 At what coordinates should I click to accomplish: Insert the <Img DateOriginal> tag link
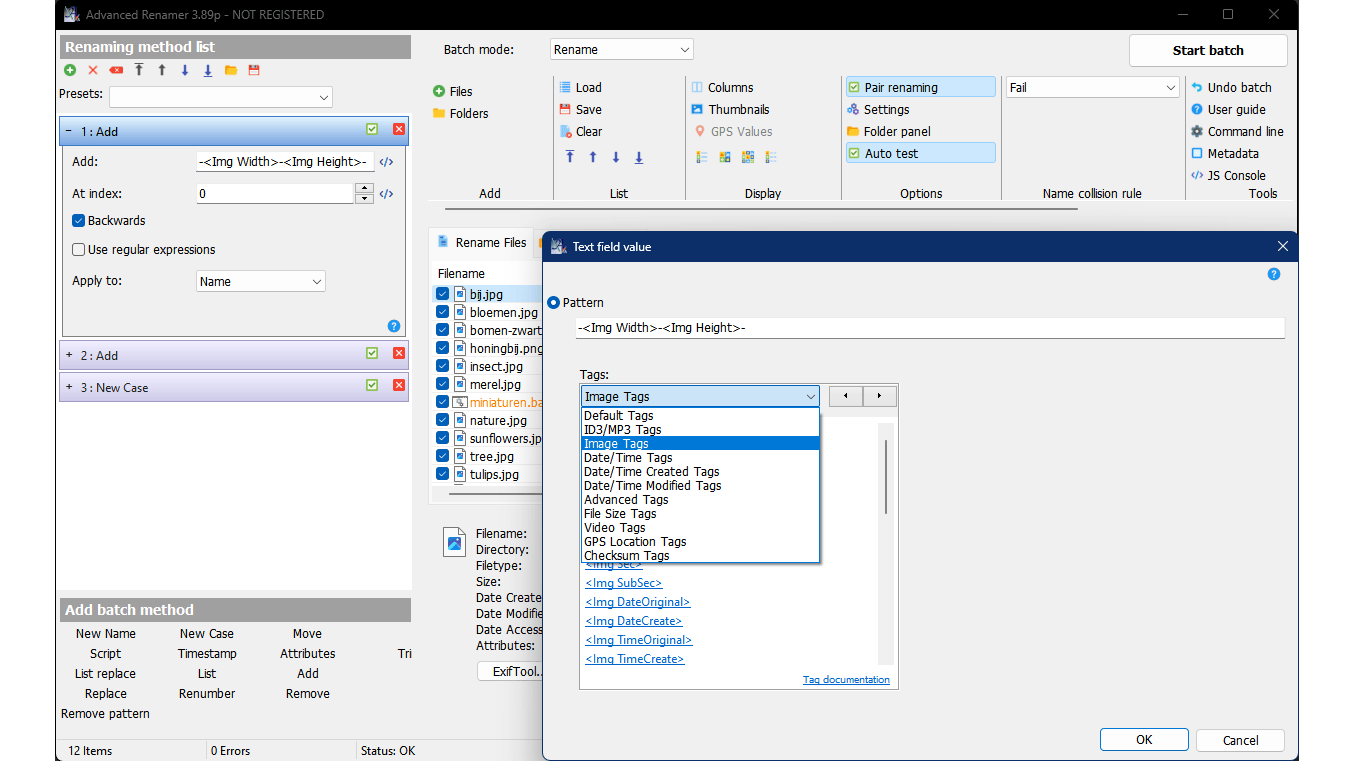click(x=637, y=602)
